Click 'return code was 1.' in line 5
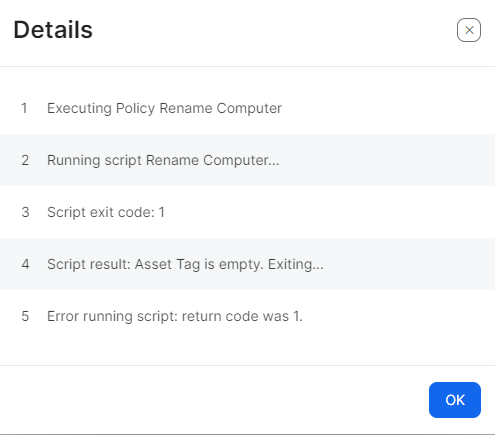Image resolution: width=495 pixels, height=435 pixels. click(x=242, y=316)
